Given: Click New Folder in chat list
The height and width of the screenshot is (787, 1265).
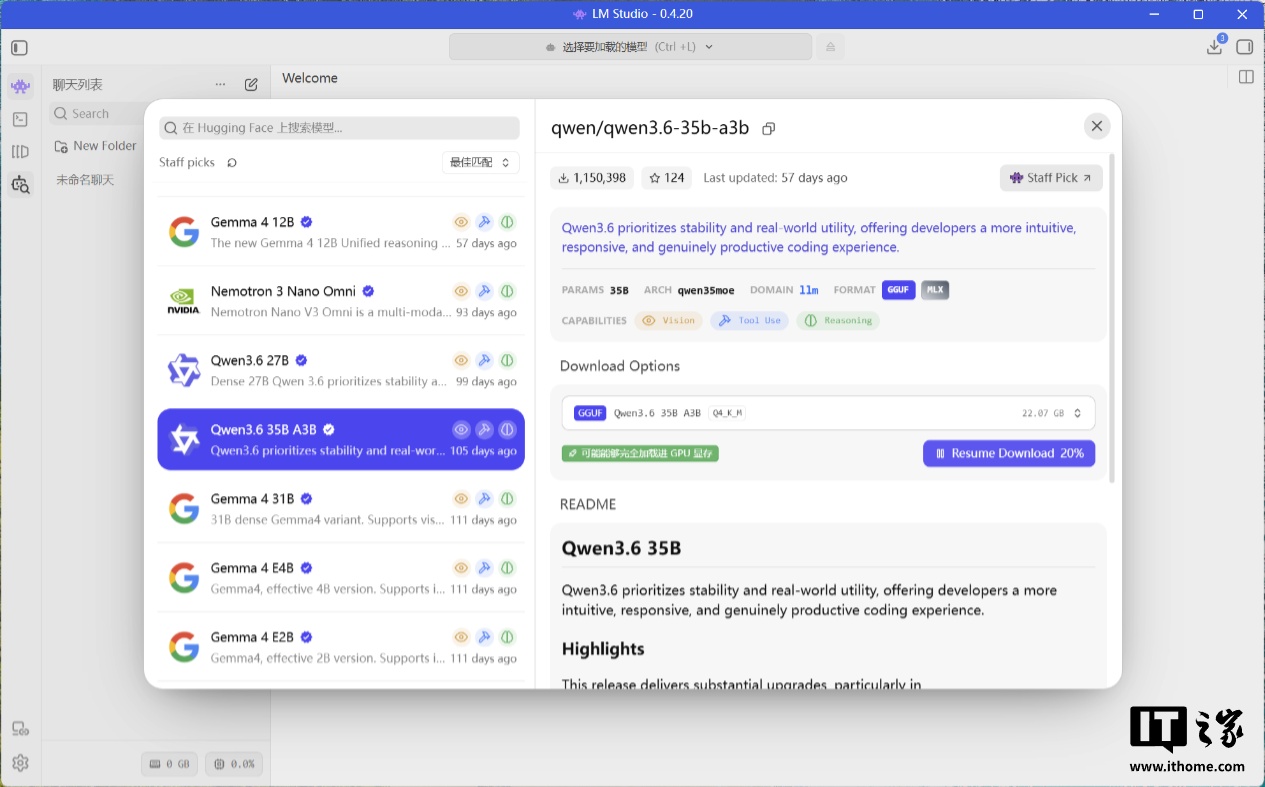Looking at the screenshot, I should 95,146.
